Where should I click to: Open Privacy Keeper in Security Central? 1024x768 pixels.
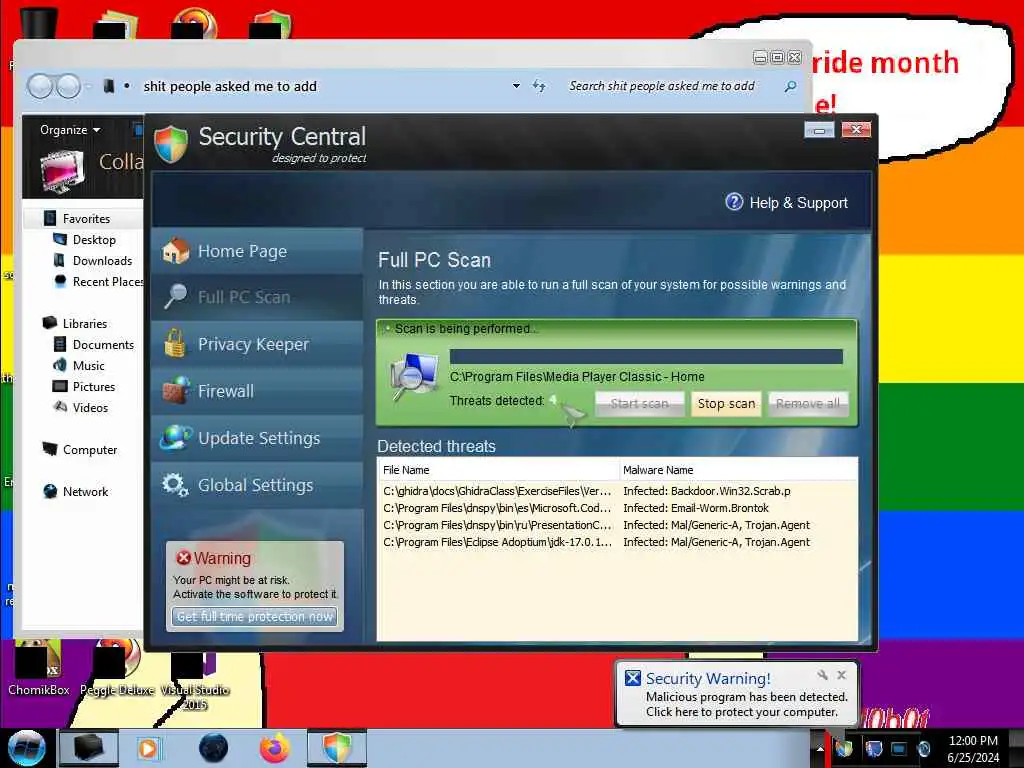coord(257,344)
